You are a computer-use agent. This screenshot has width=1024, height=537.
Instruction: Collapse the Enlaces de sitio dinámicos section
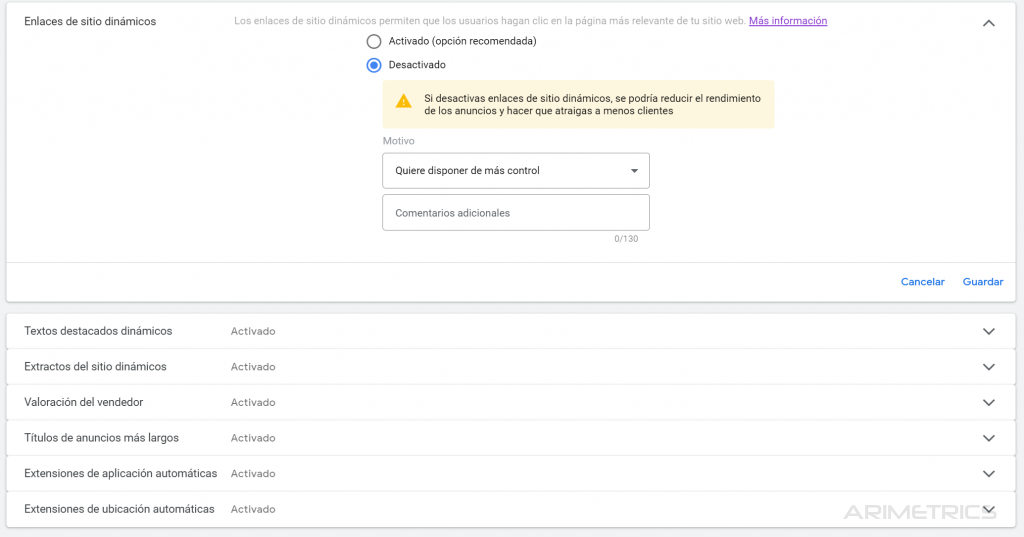click(x=989, y=23)
